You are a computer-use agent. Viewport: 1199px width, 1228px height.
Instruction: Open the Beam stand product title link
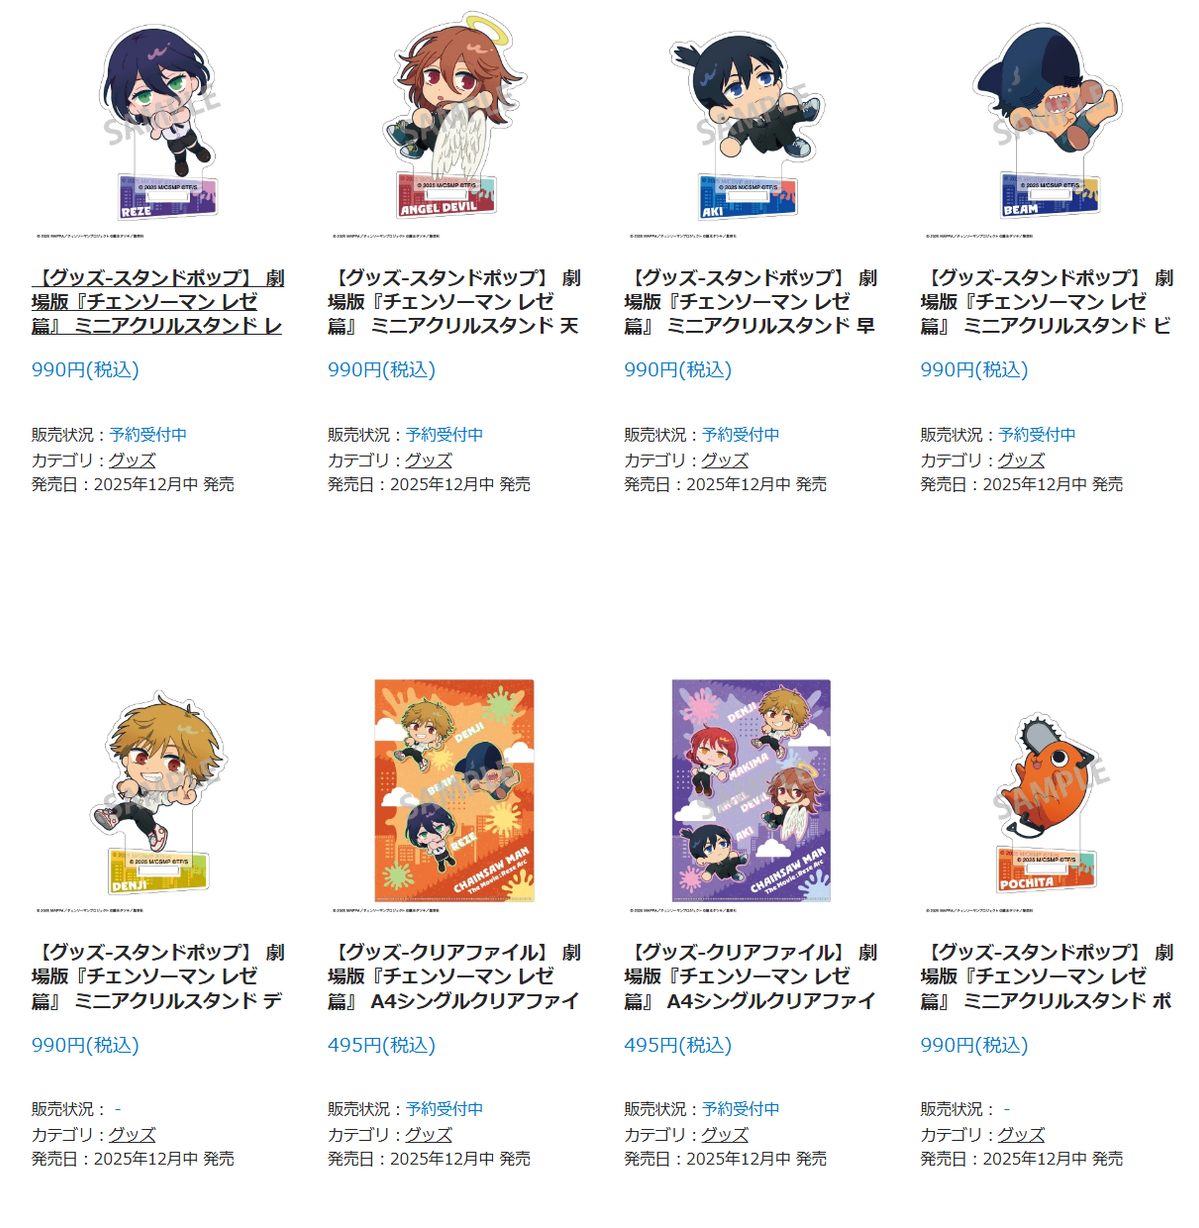tap(1047, 302)
